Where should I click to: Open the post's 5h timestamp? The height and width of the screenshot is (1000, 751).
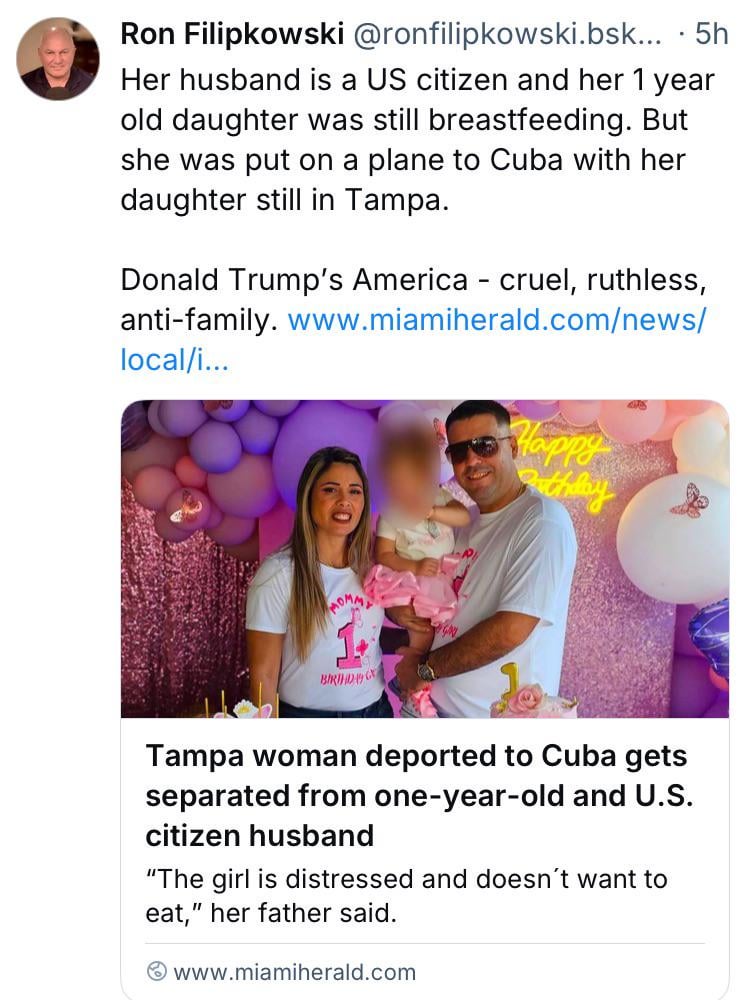pos(711,34)
